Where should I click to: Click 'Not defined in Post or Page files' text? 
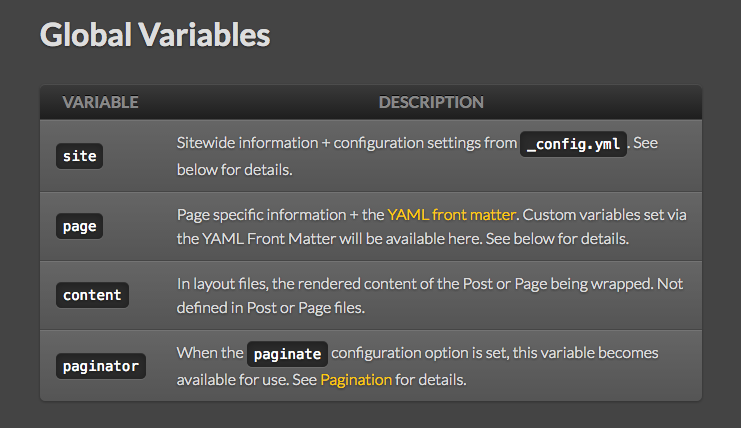coord(430,296)
